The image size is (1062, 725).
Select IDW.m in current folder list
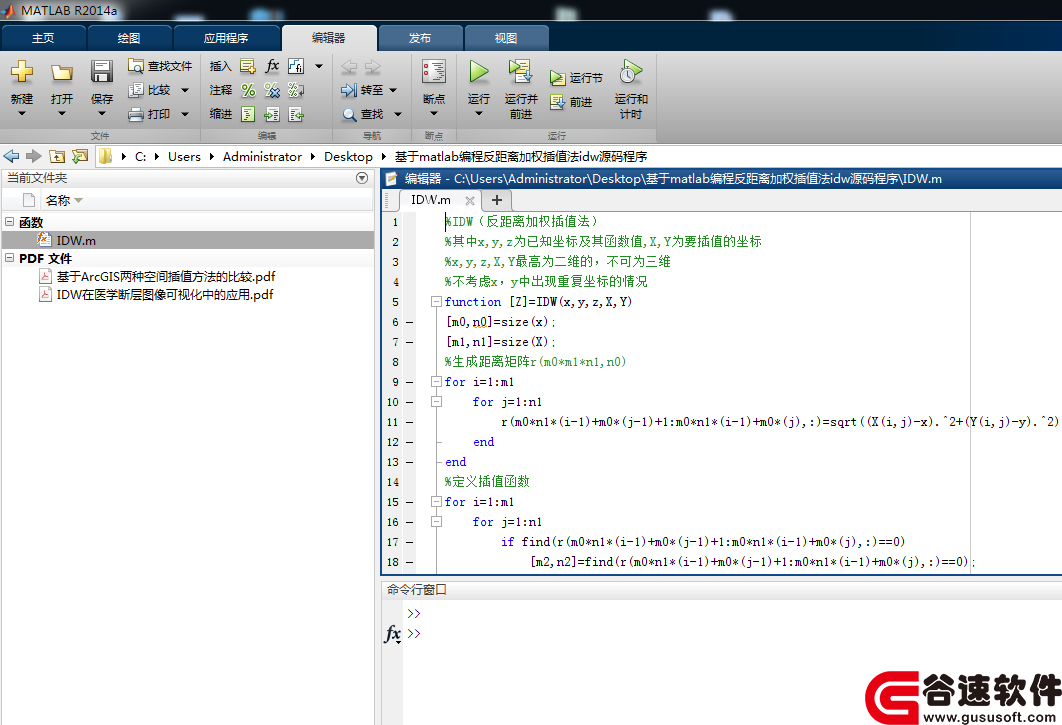coord(188,240)
